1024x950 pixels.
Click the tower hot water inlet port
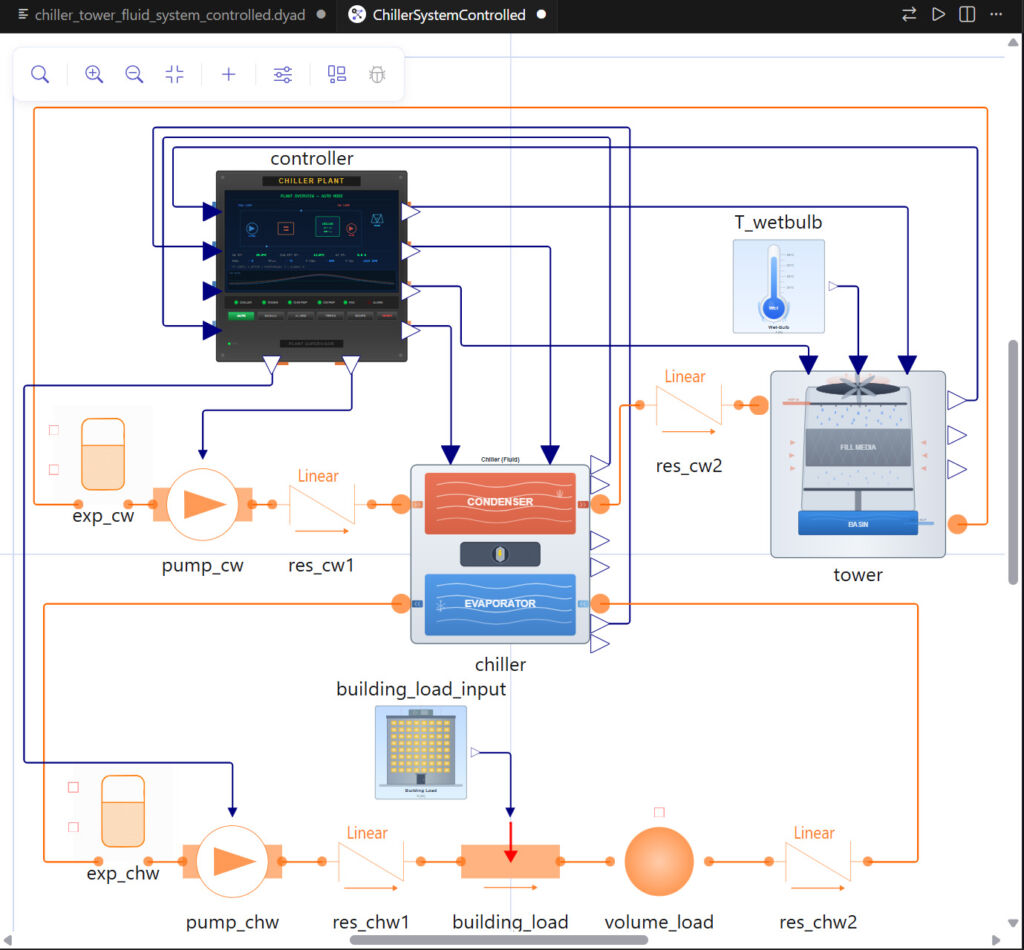click(758, 405)
